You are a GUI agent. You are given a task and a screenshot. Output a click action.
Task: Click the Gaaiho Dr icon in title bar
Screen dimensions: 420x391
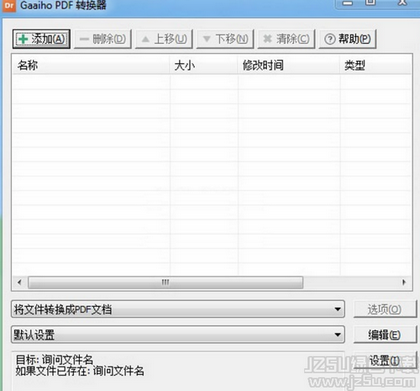9,5
